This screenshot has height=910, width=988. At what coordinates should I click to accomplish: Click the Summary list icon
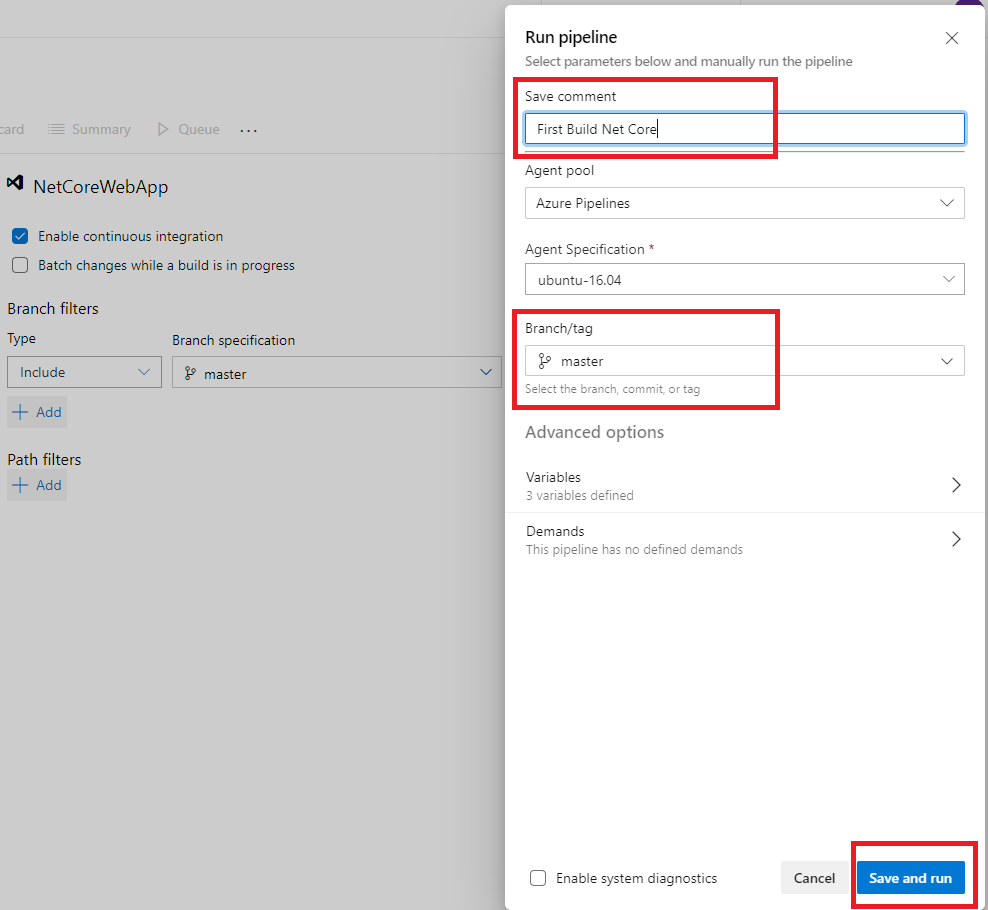57,129
